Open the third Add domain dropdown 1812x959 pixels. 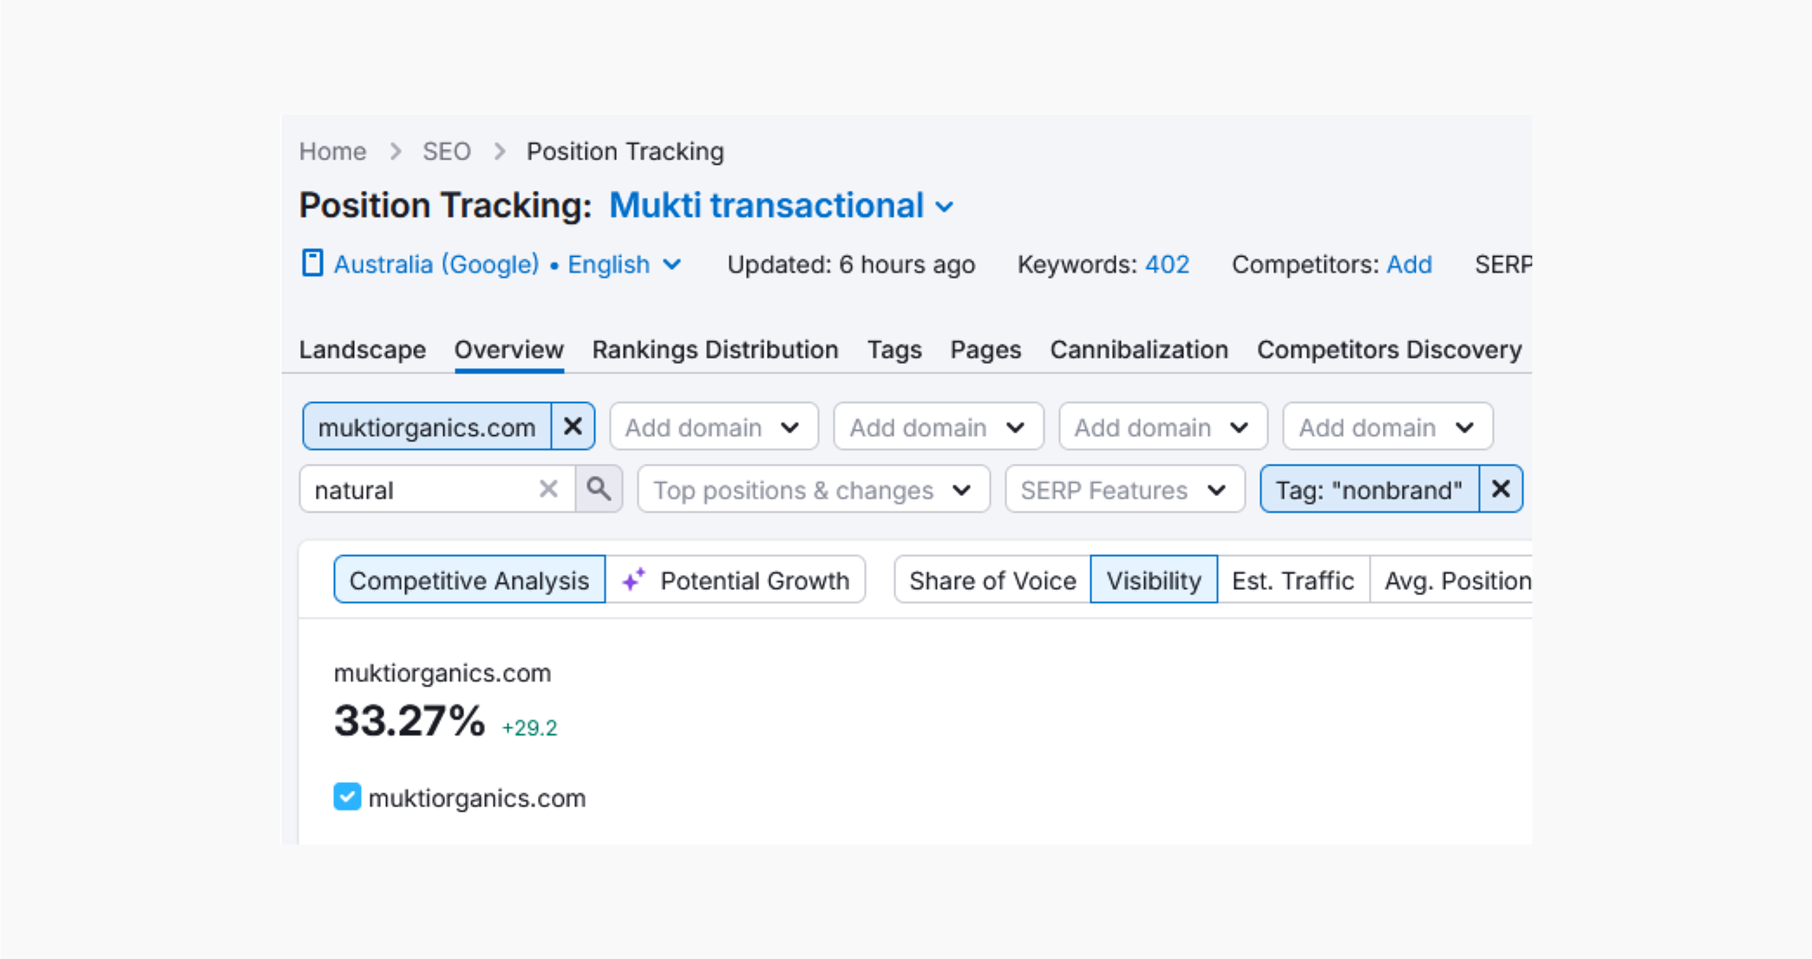click(1163, 427)
